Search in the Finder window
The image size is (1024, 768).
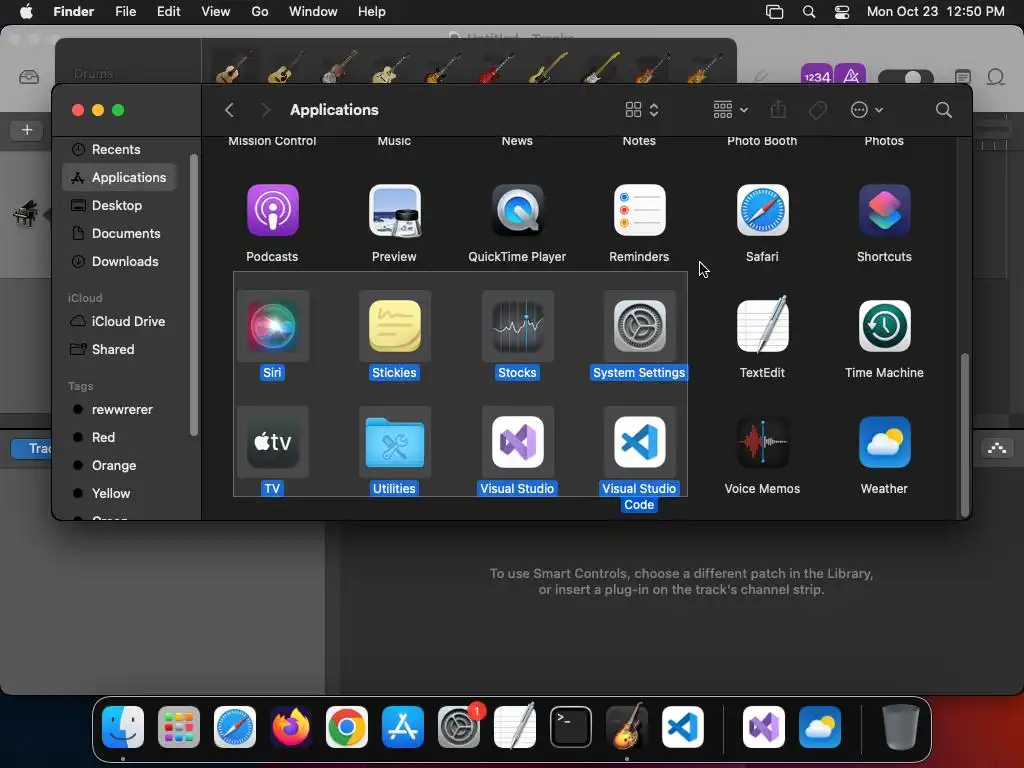(944, 110)
